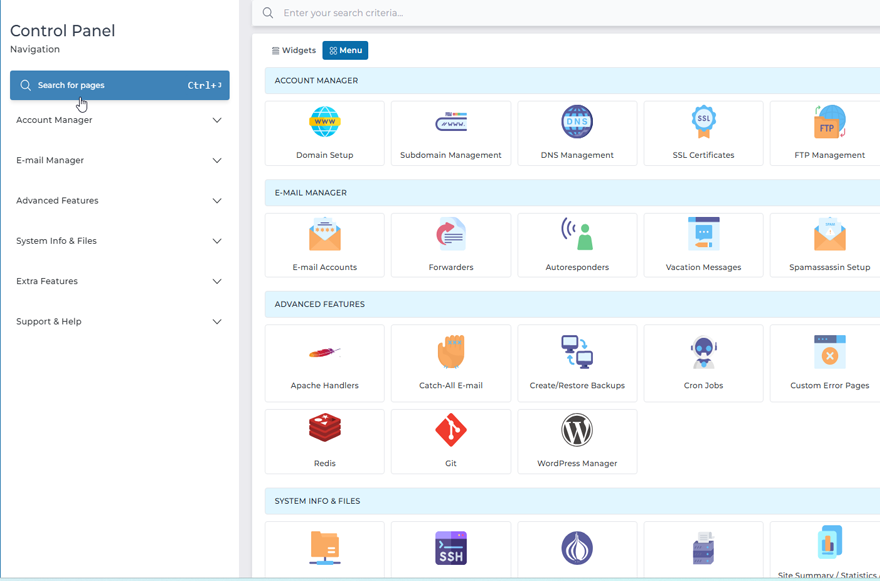880x581 pixels.
Task: Select the Forwarders icon
Action: tap(450, 244)
